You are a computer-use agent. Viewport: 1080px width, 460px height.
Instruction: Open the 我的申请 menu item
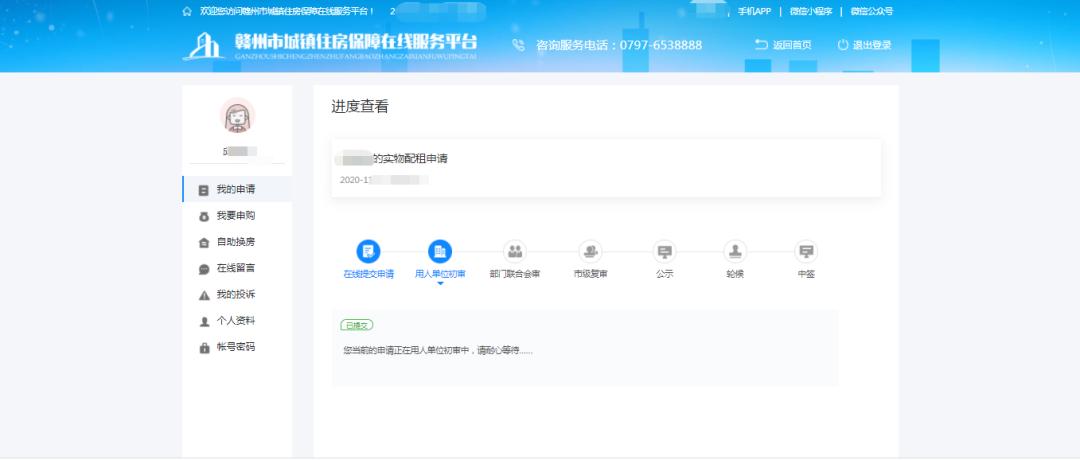[238, 189]
